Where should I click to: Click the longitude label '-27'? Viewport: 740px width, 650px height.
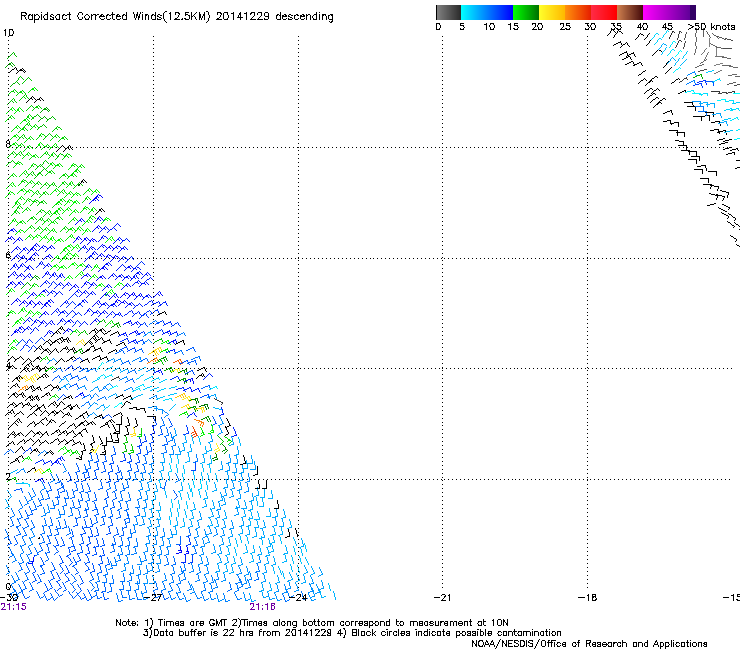(154, 598)
